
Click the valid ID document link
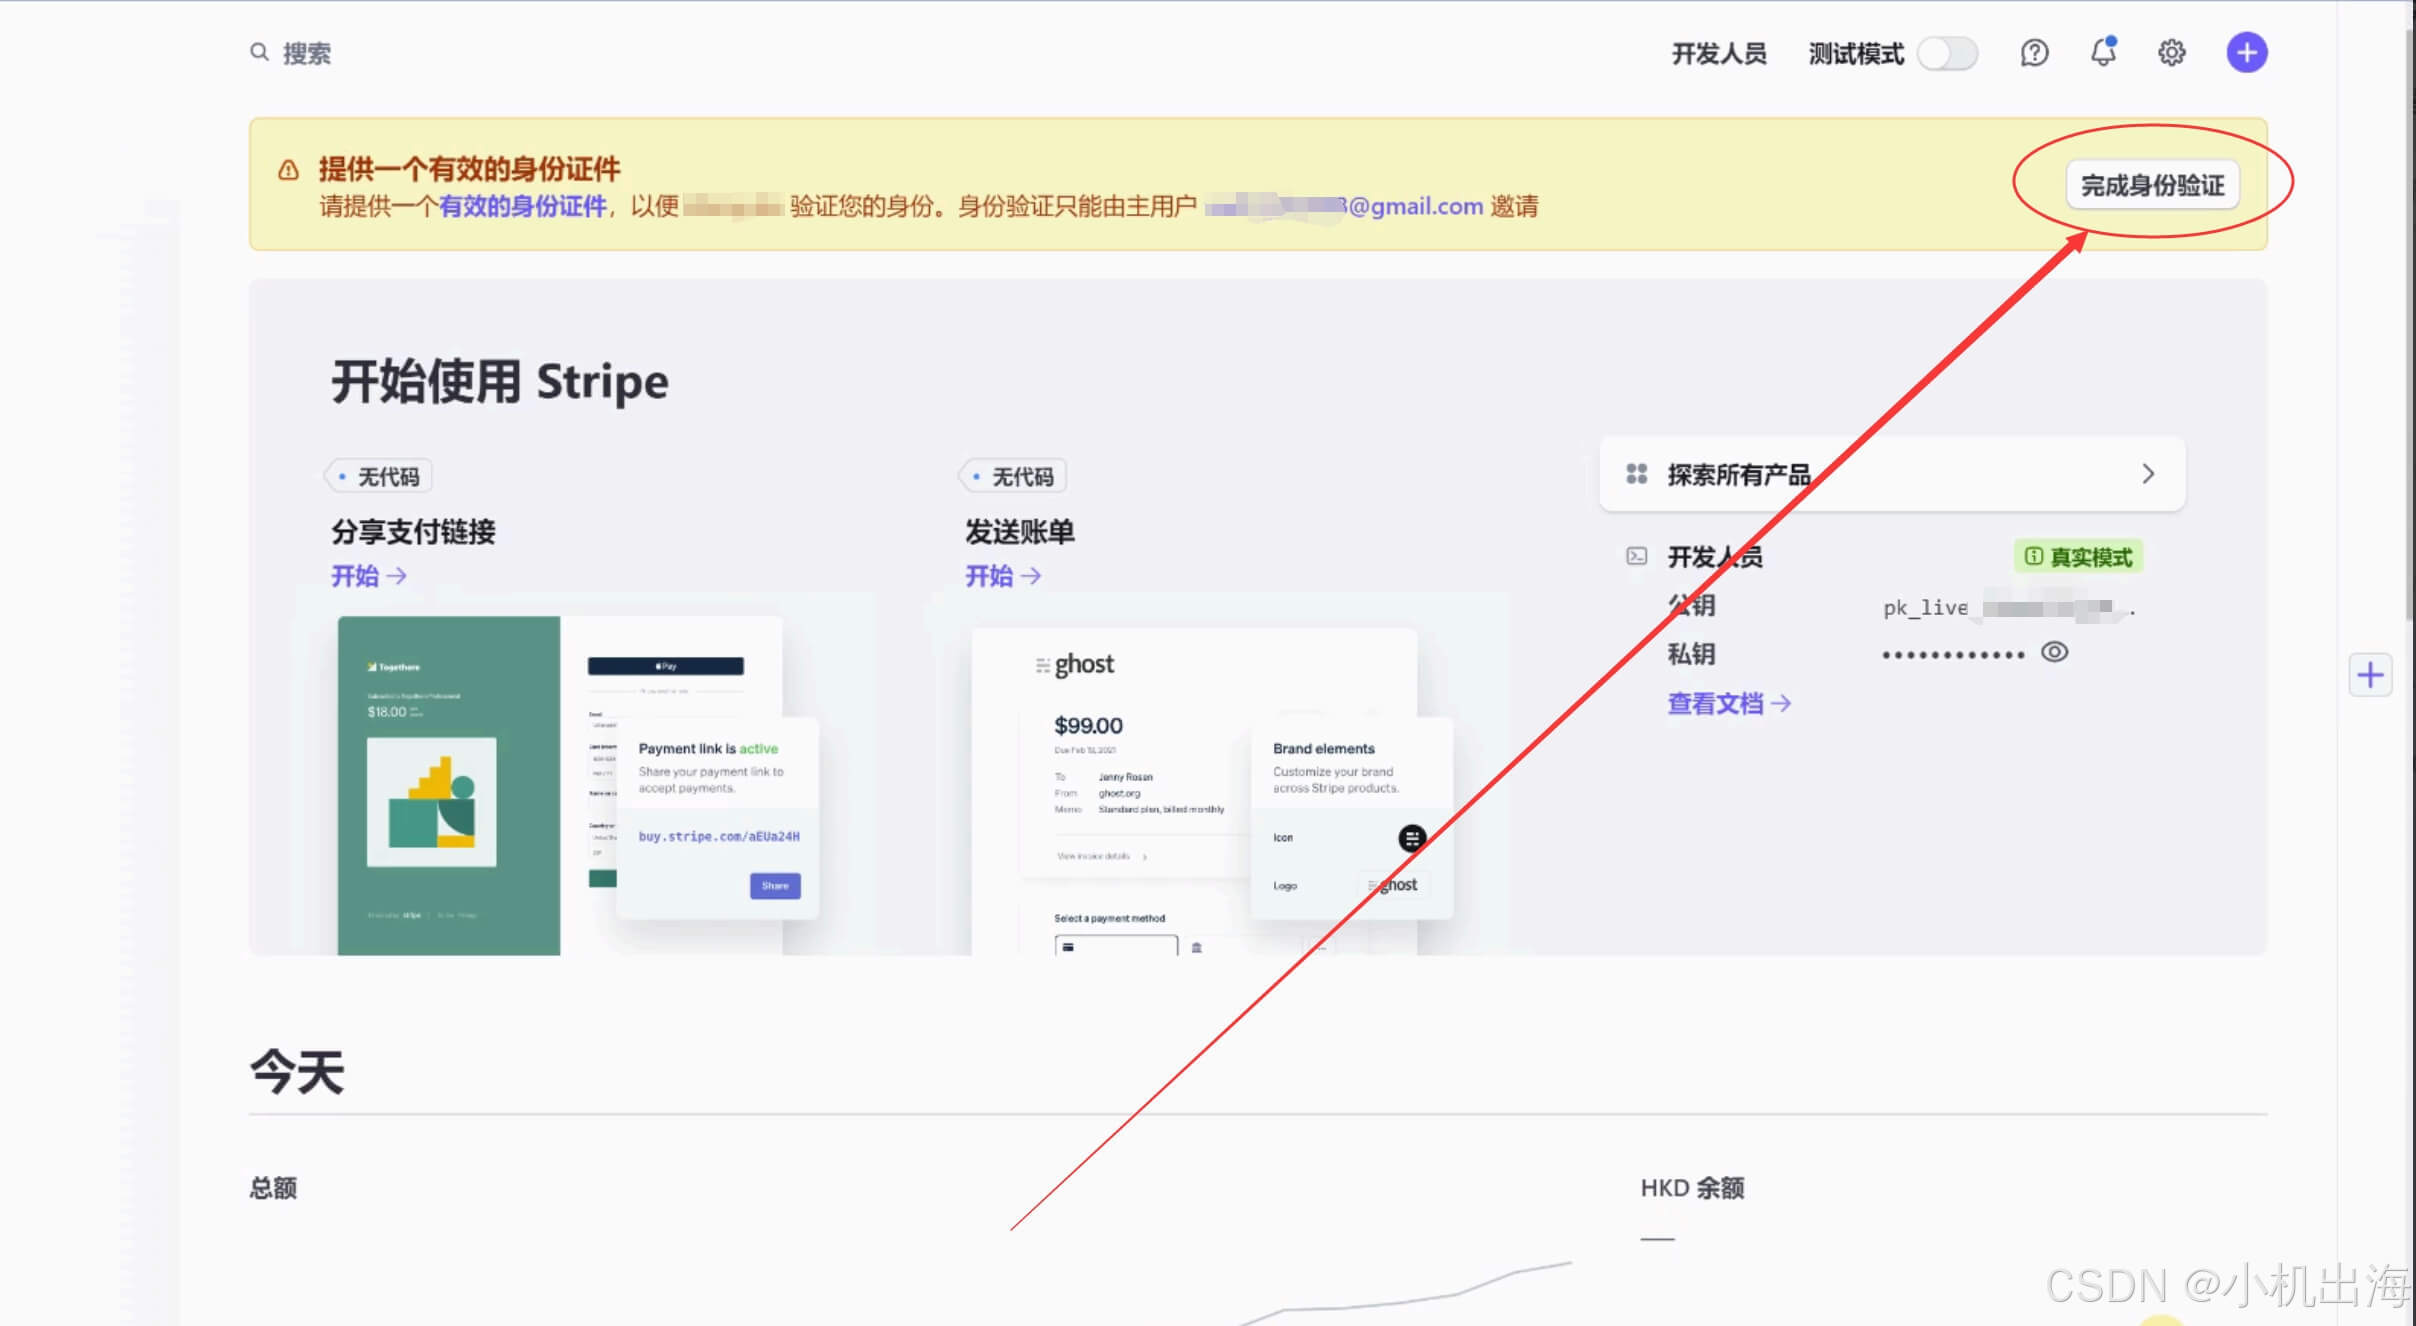[x=523, y=206]
